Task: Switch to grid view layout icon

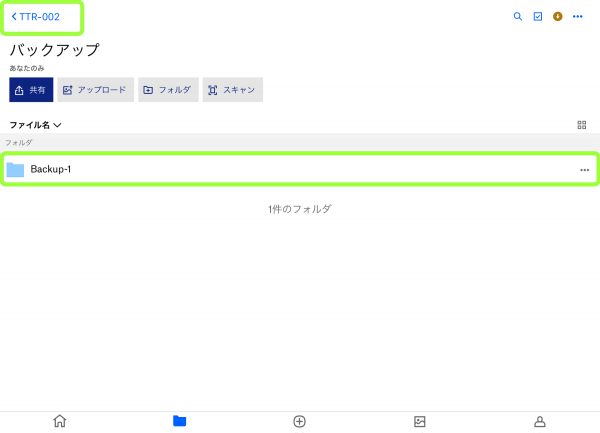Action: click(582, 125)
